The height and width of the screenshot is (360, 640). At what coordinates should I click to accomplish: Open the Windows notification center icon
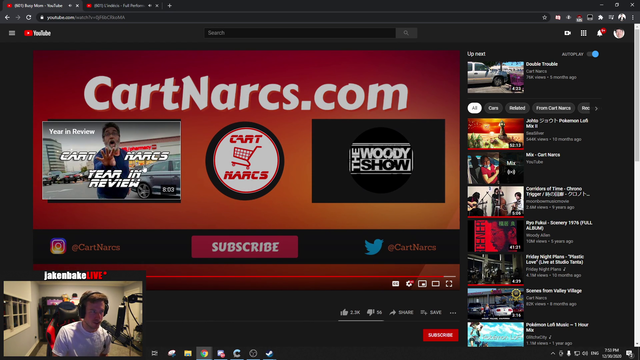click(629, 353)
